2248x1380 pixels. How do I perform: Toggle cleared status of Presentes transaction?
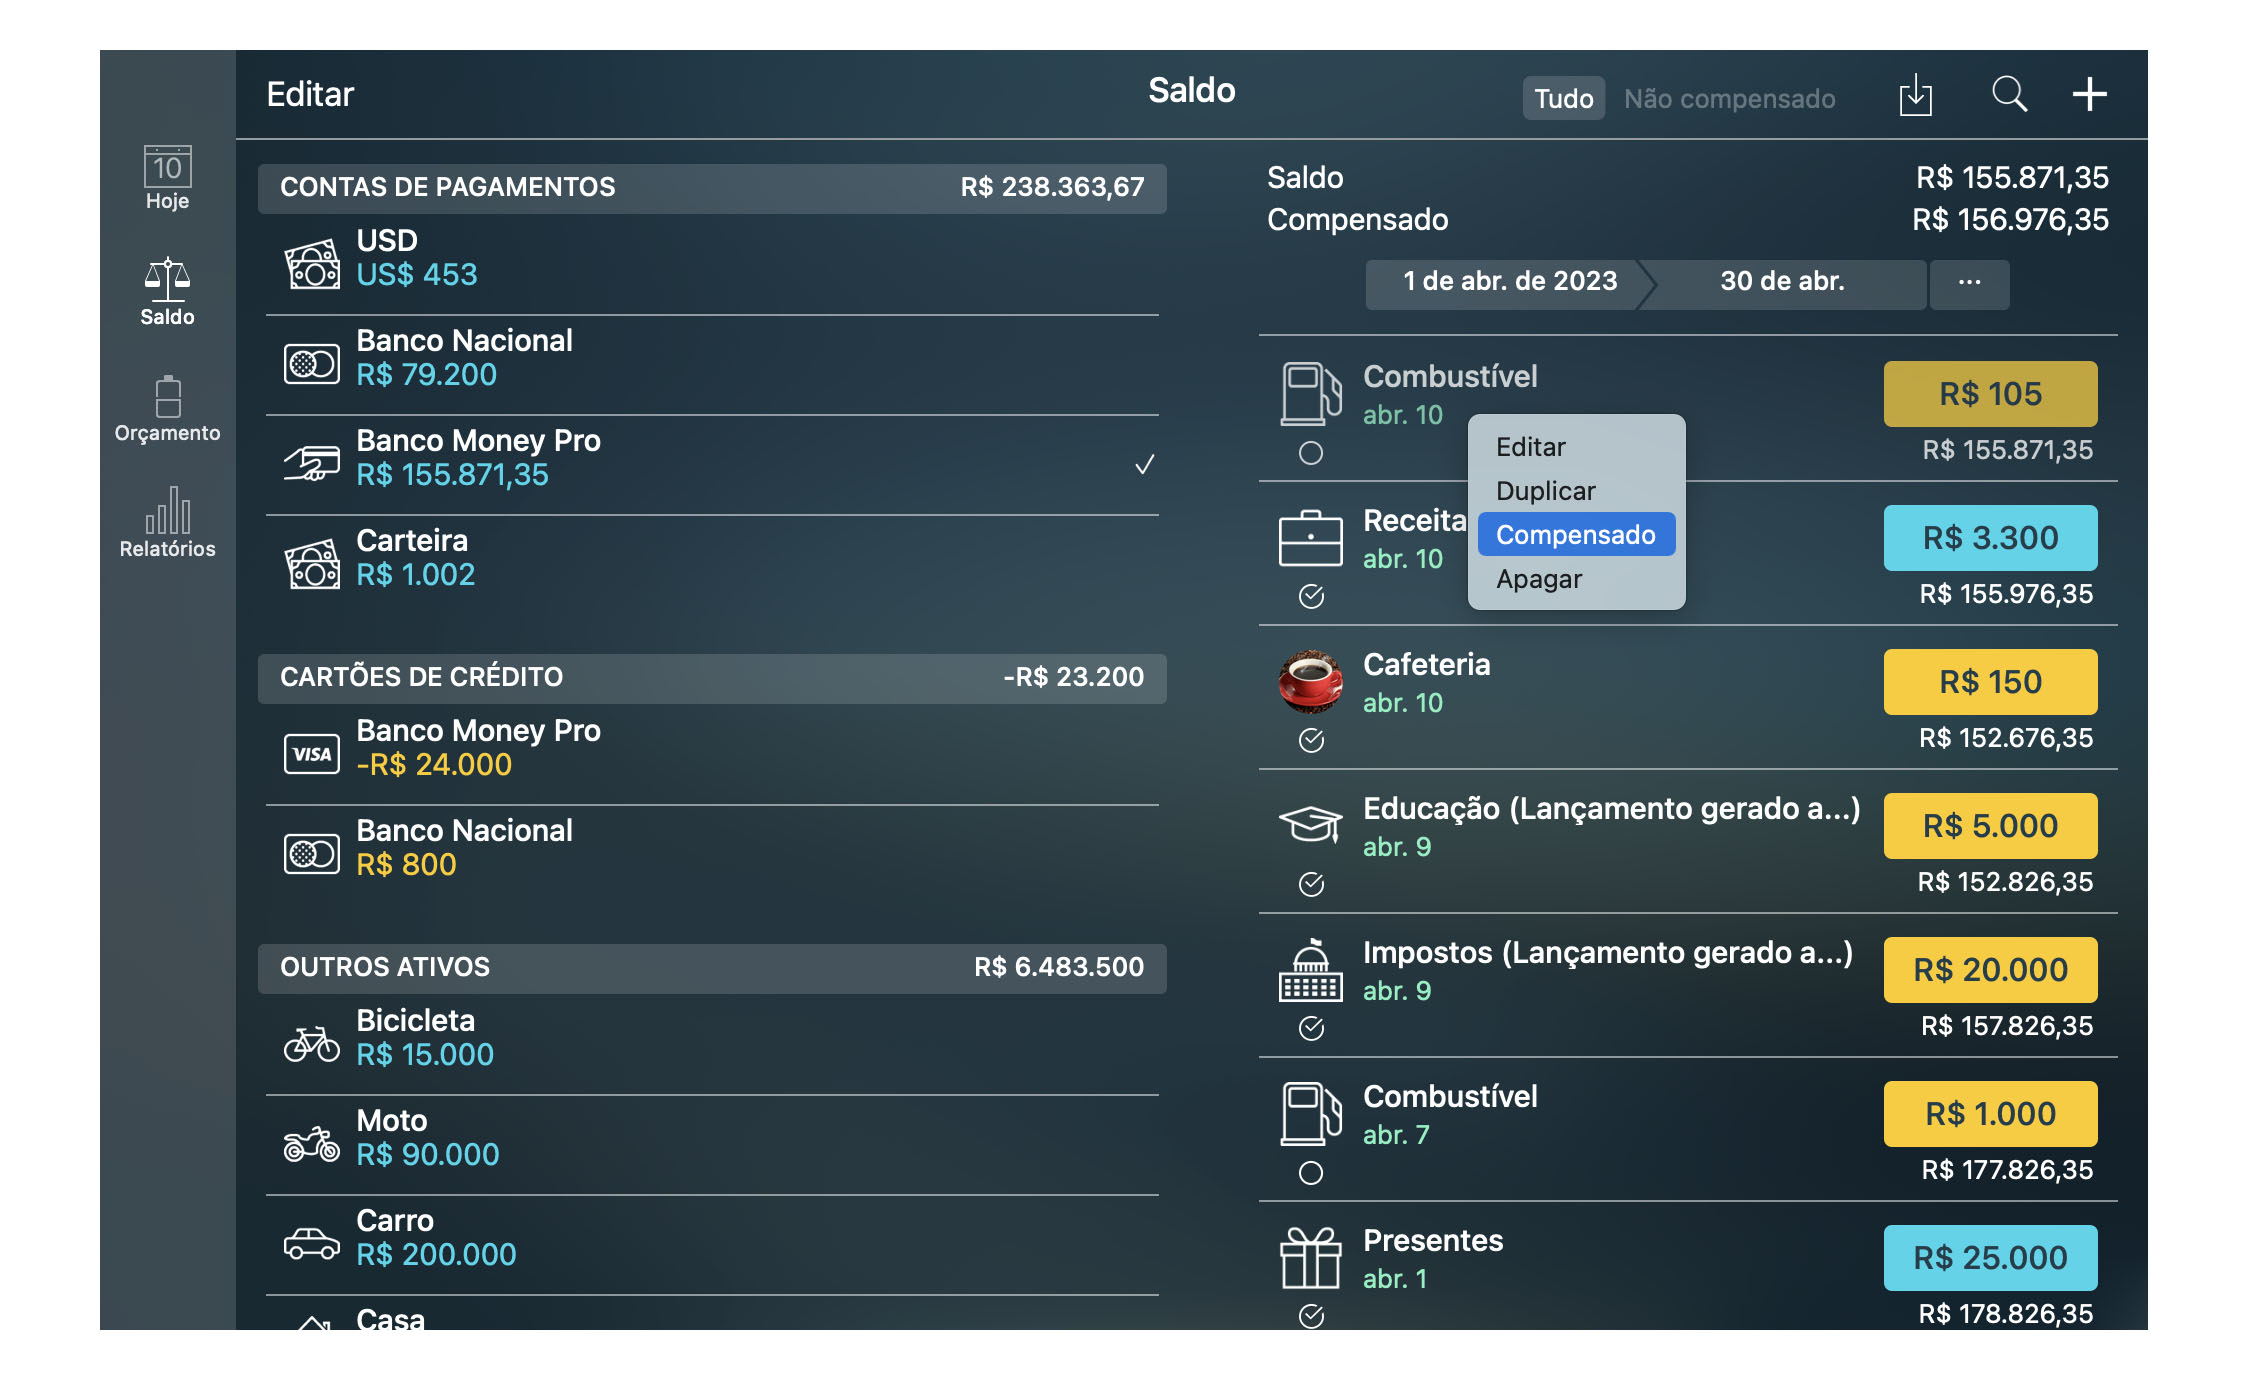coord(1311,1317)
